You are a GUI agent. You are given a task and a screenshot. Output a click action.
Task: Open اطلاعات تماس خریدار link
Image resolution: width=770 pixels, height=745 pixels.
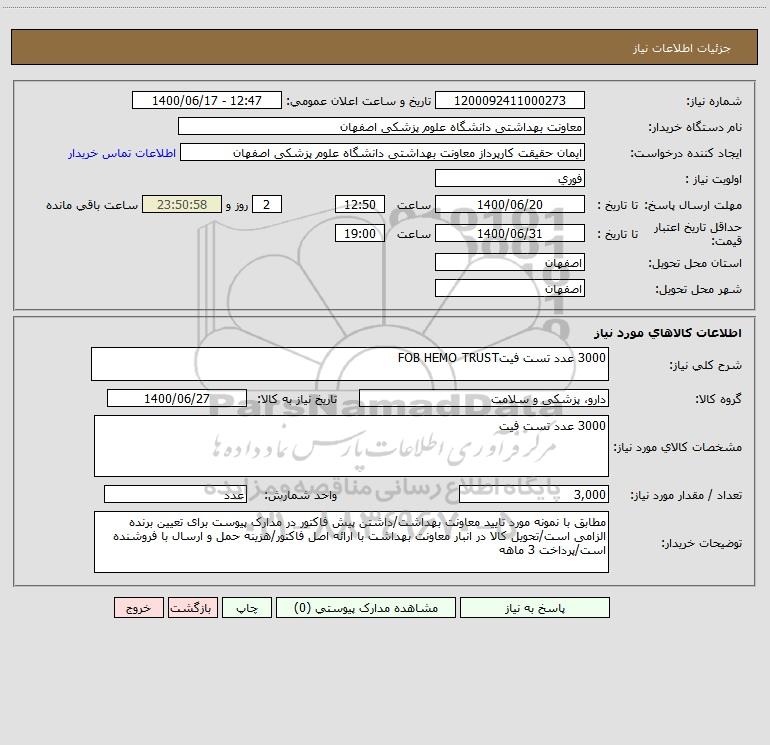pyautogui.click(x=122, y=153)
